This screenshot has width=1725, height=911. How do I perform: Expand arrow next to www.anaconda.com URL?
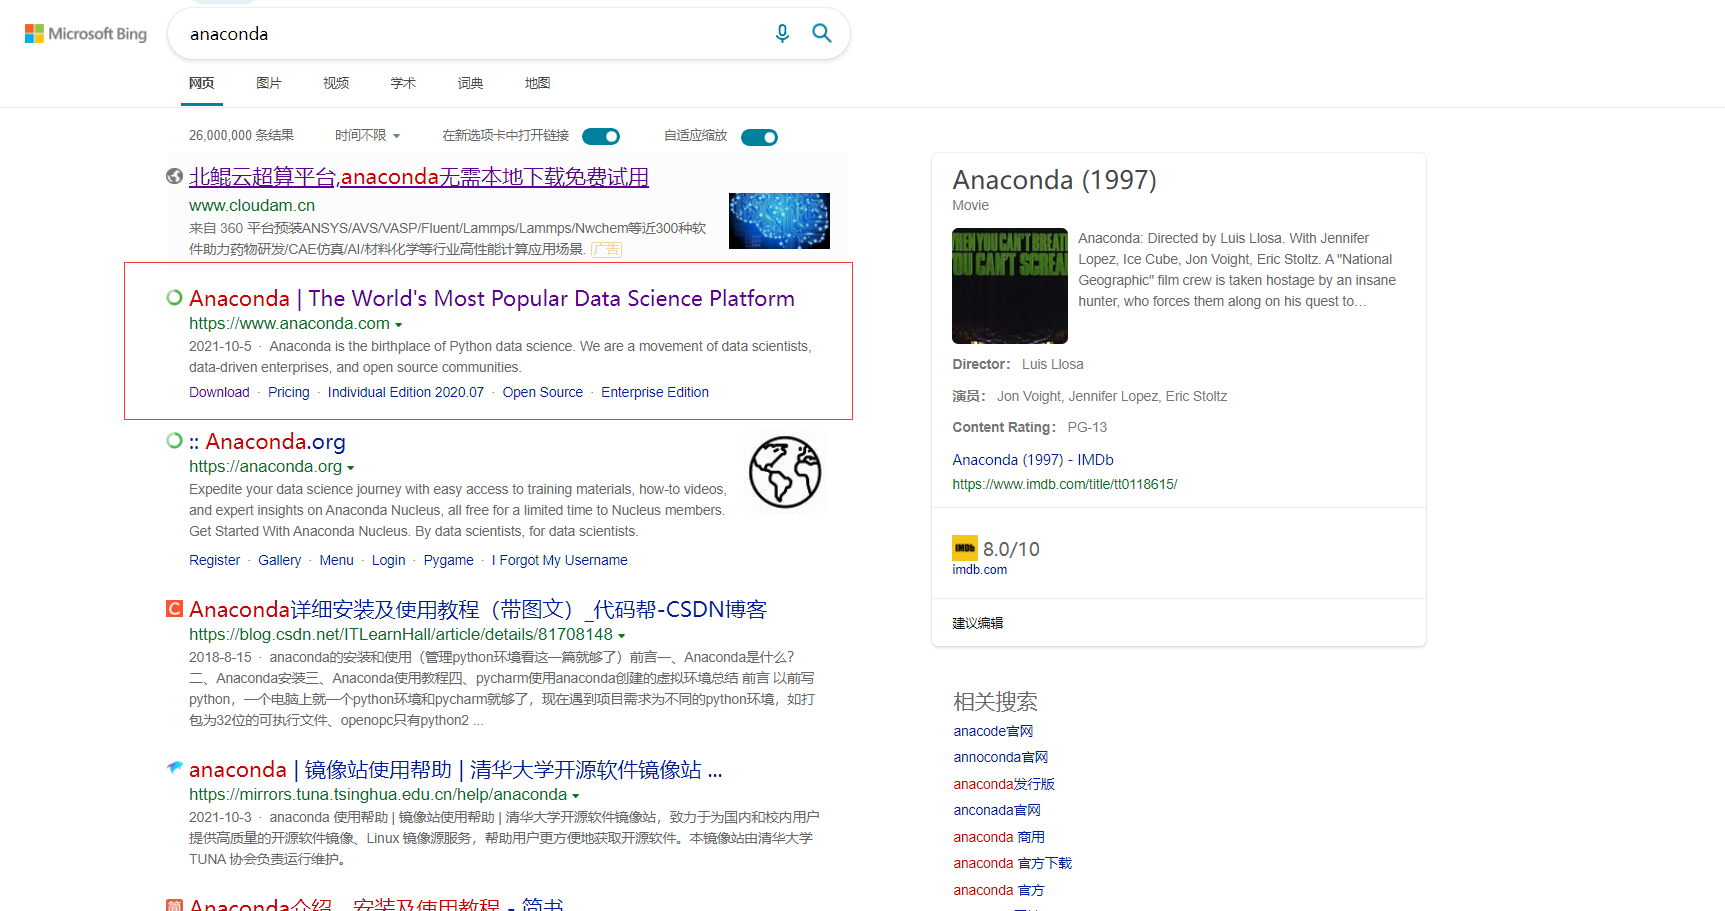pyautogui.click(x=399, y=325)
